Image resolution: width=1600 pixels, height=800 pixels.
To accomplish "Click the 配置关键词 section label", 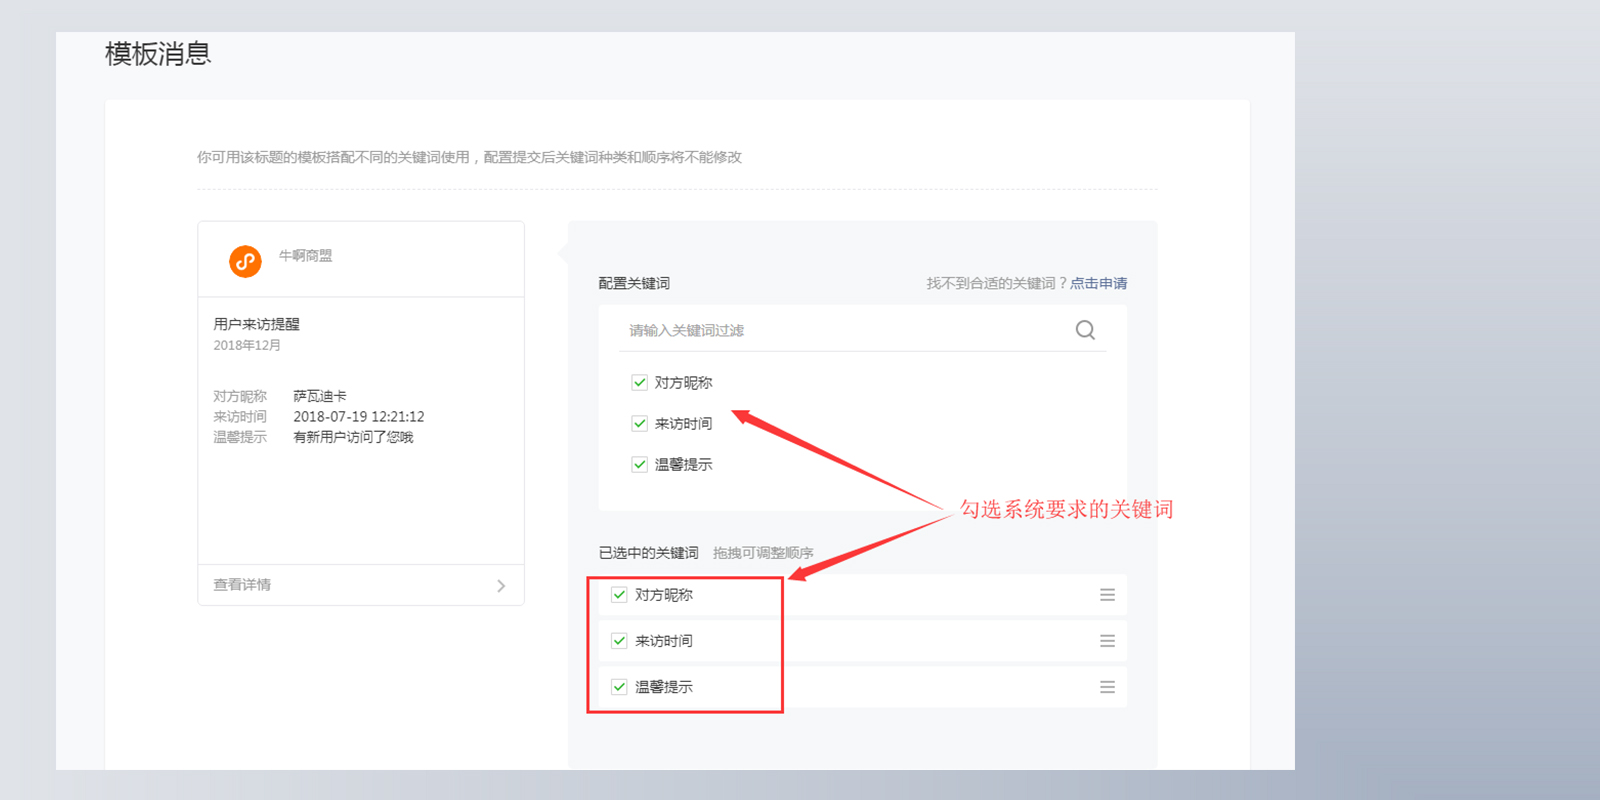I will 634,283.
